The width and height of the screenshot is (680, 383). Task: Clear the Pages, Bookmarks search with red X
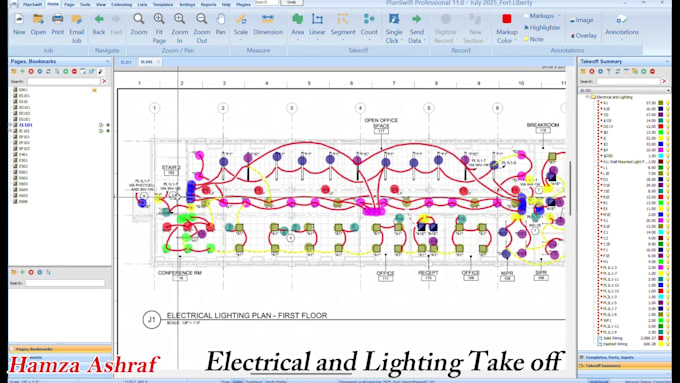[x=104, y=82]
